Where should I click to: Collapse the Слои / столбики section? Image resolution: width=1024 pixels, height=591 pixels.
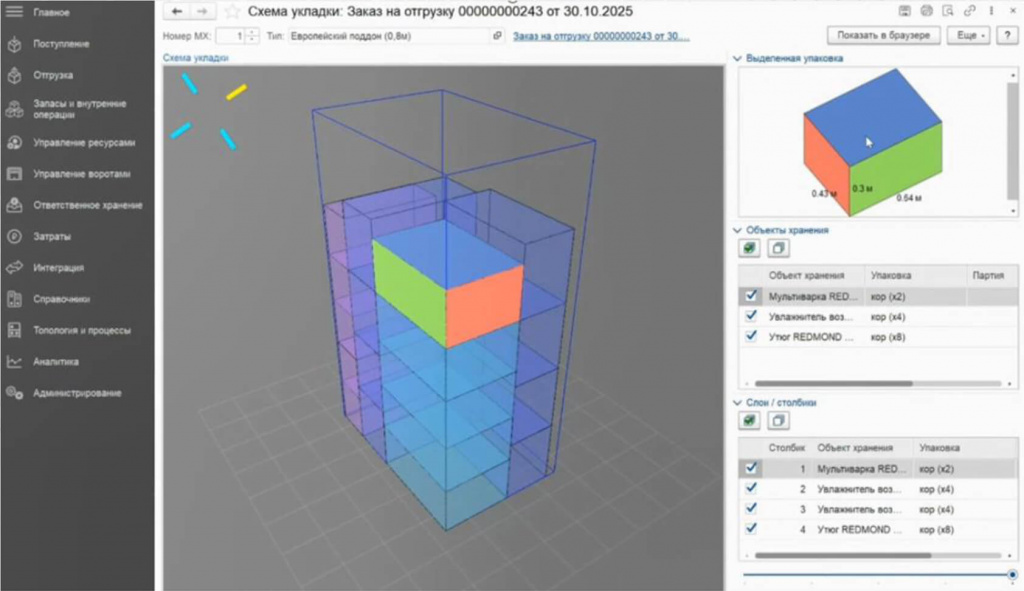point(737,403)
